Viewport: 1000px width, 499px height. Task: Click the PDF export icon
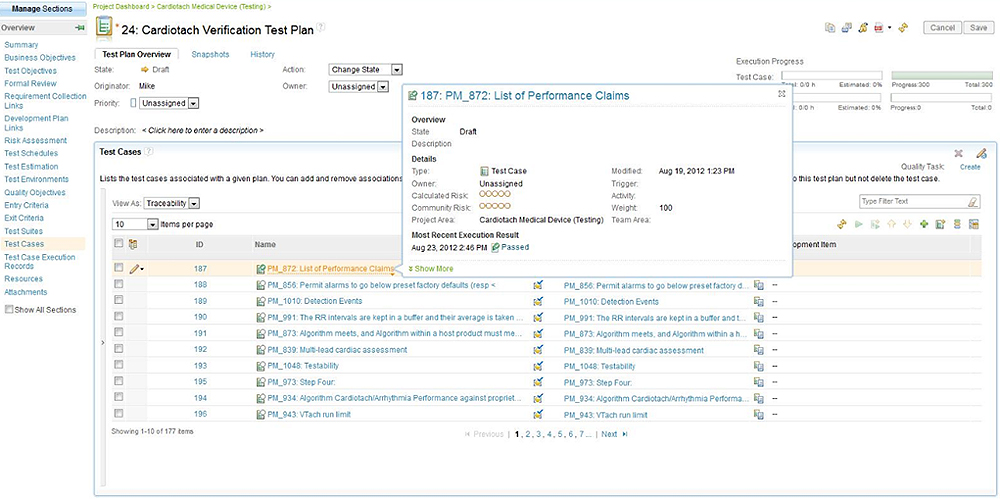pyautogui.click(x=879, y=27)
